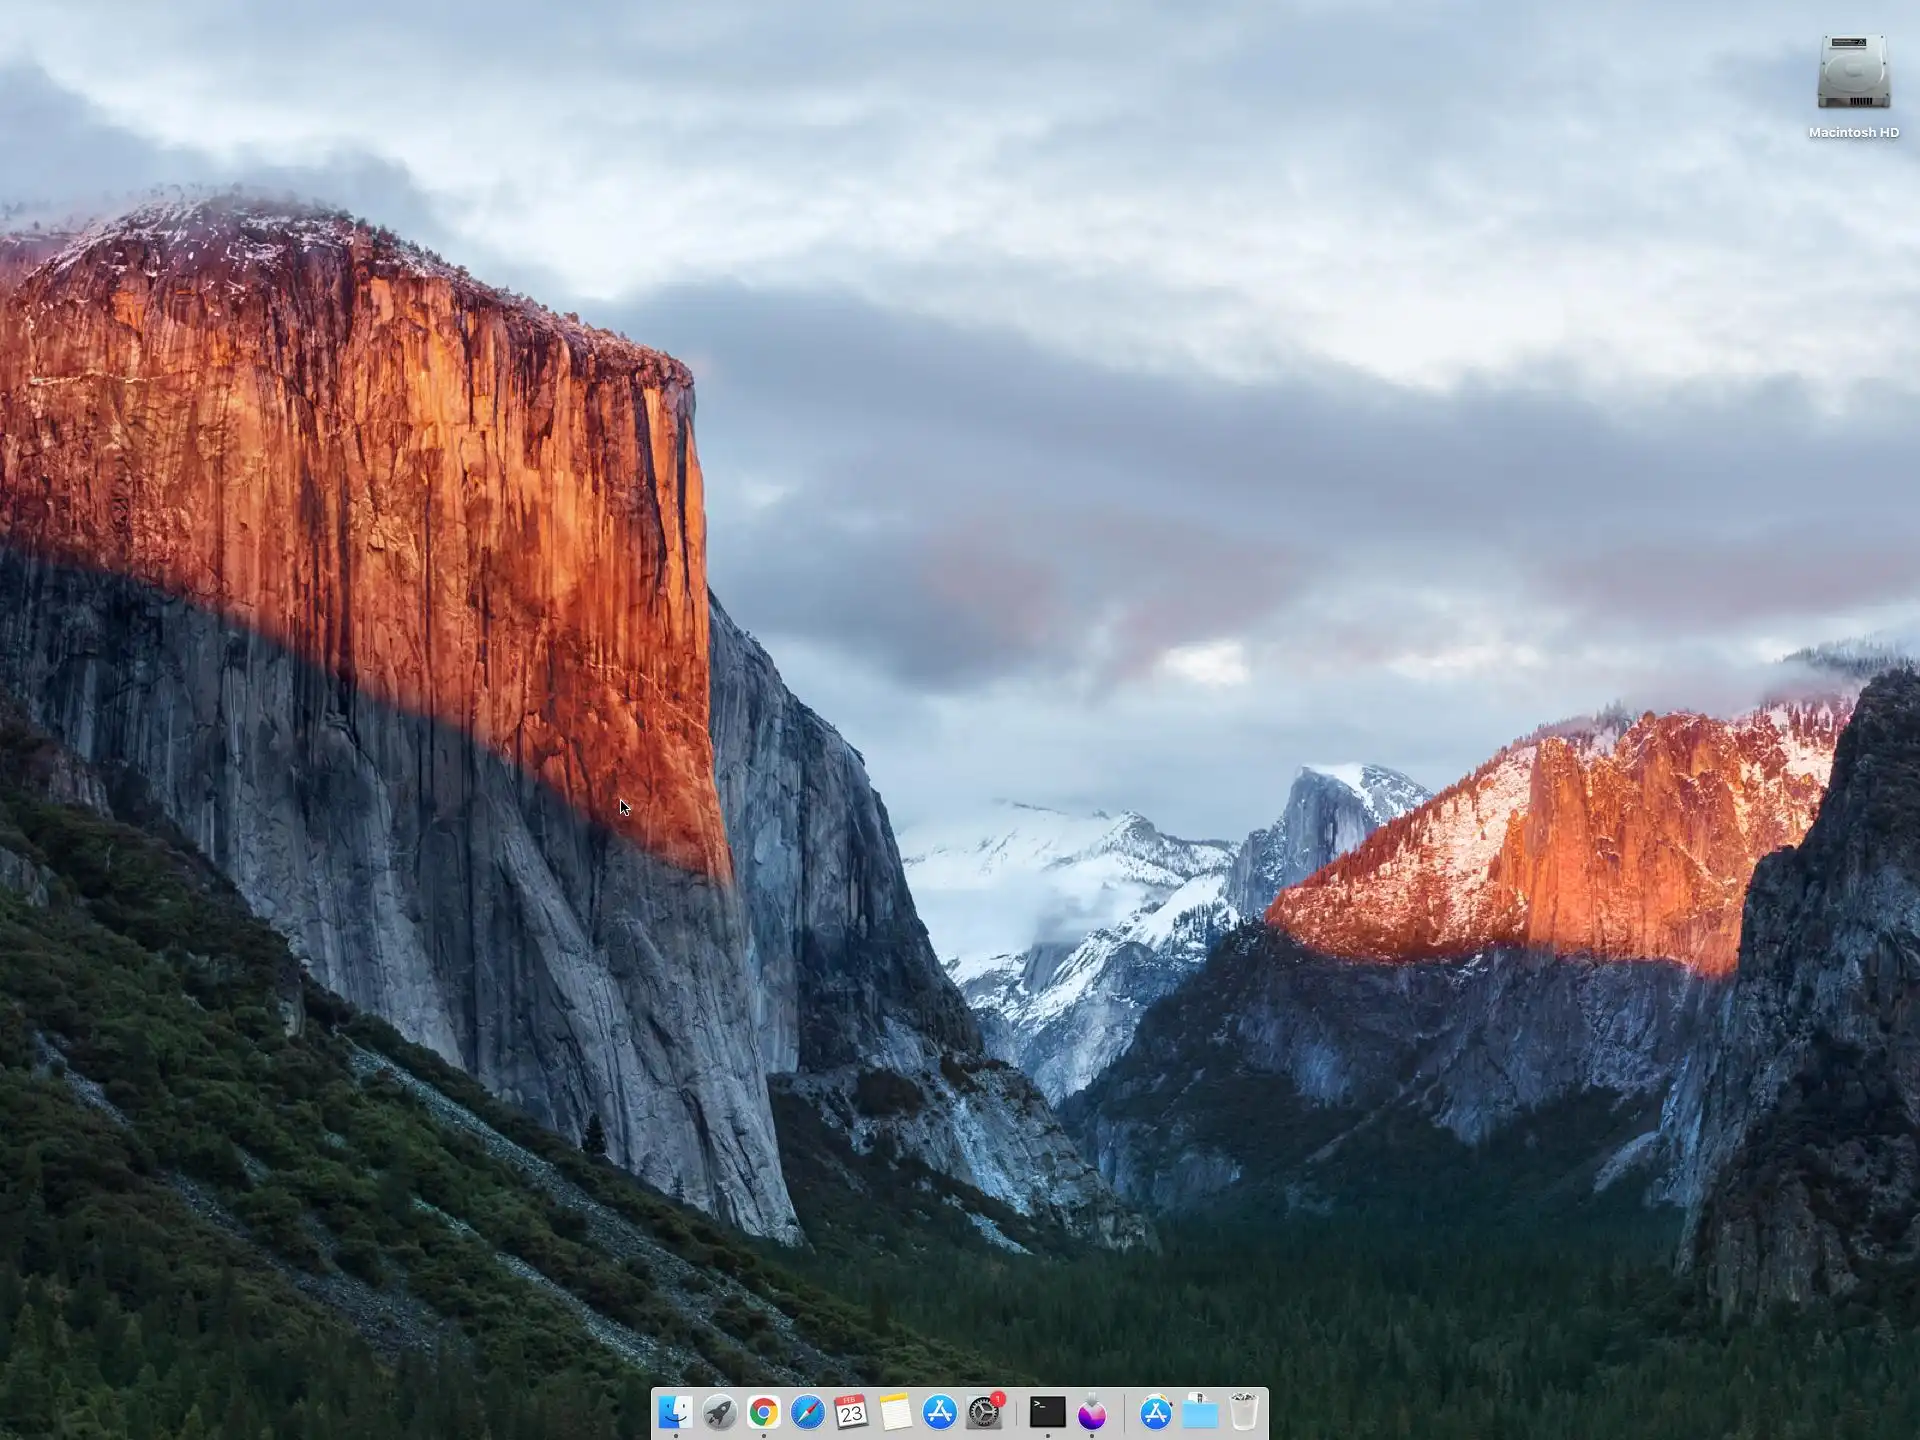The height and width of the screenshot is (1440, 1920).
Task: Open Google Chrome in Dock
Action: coord(763,1412)
